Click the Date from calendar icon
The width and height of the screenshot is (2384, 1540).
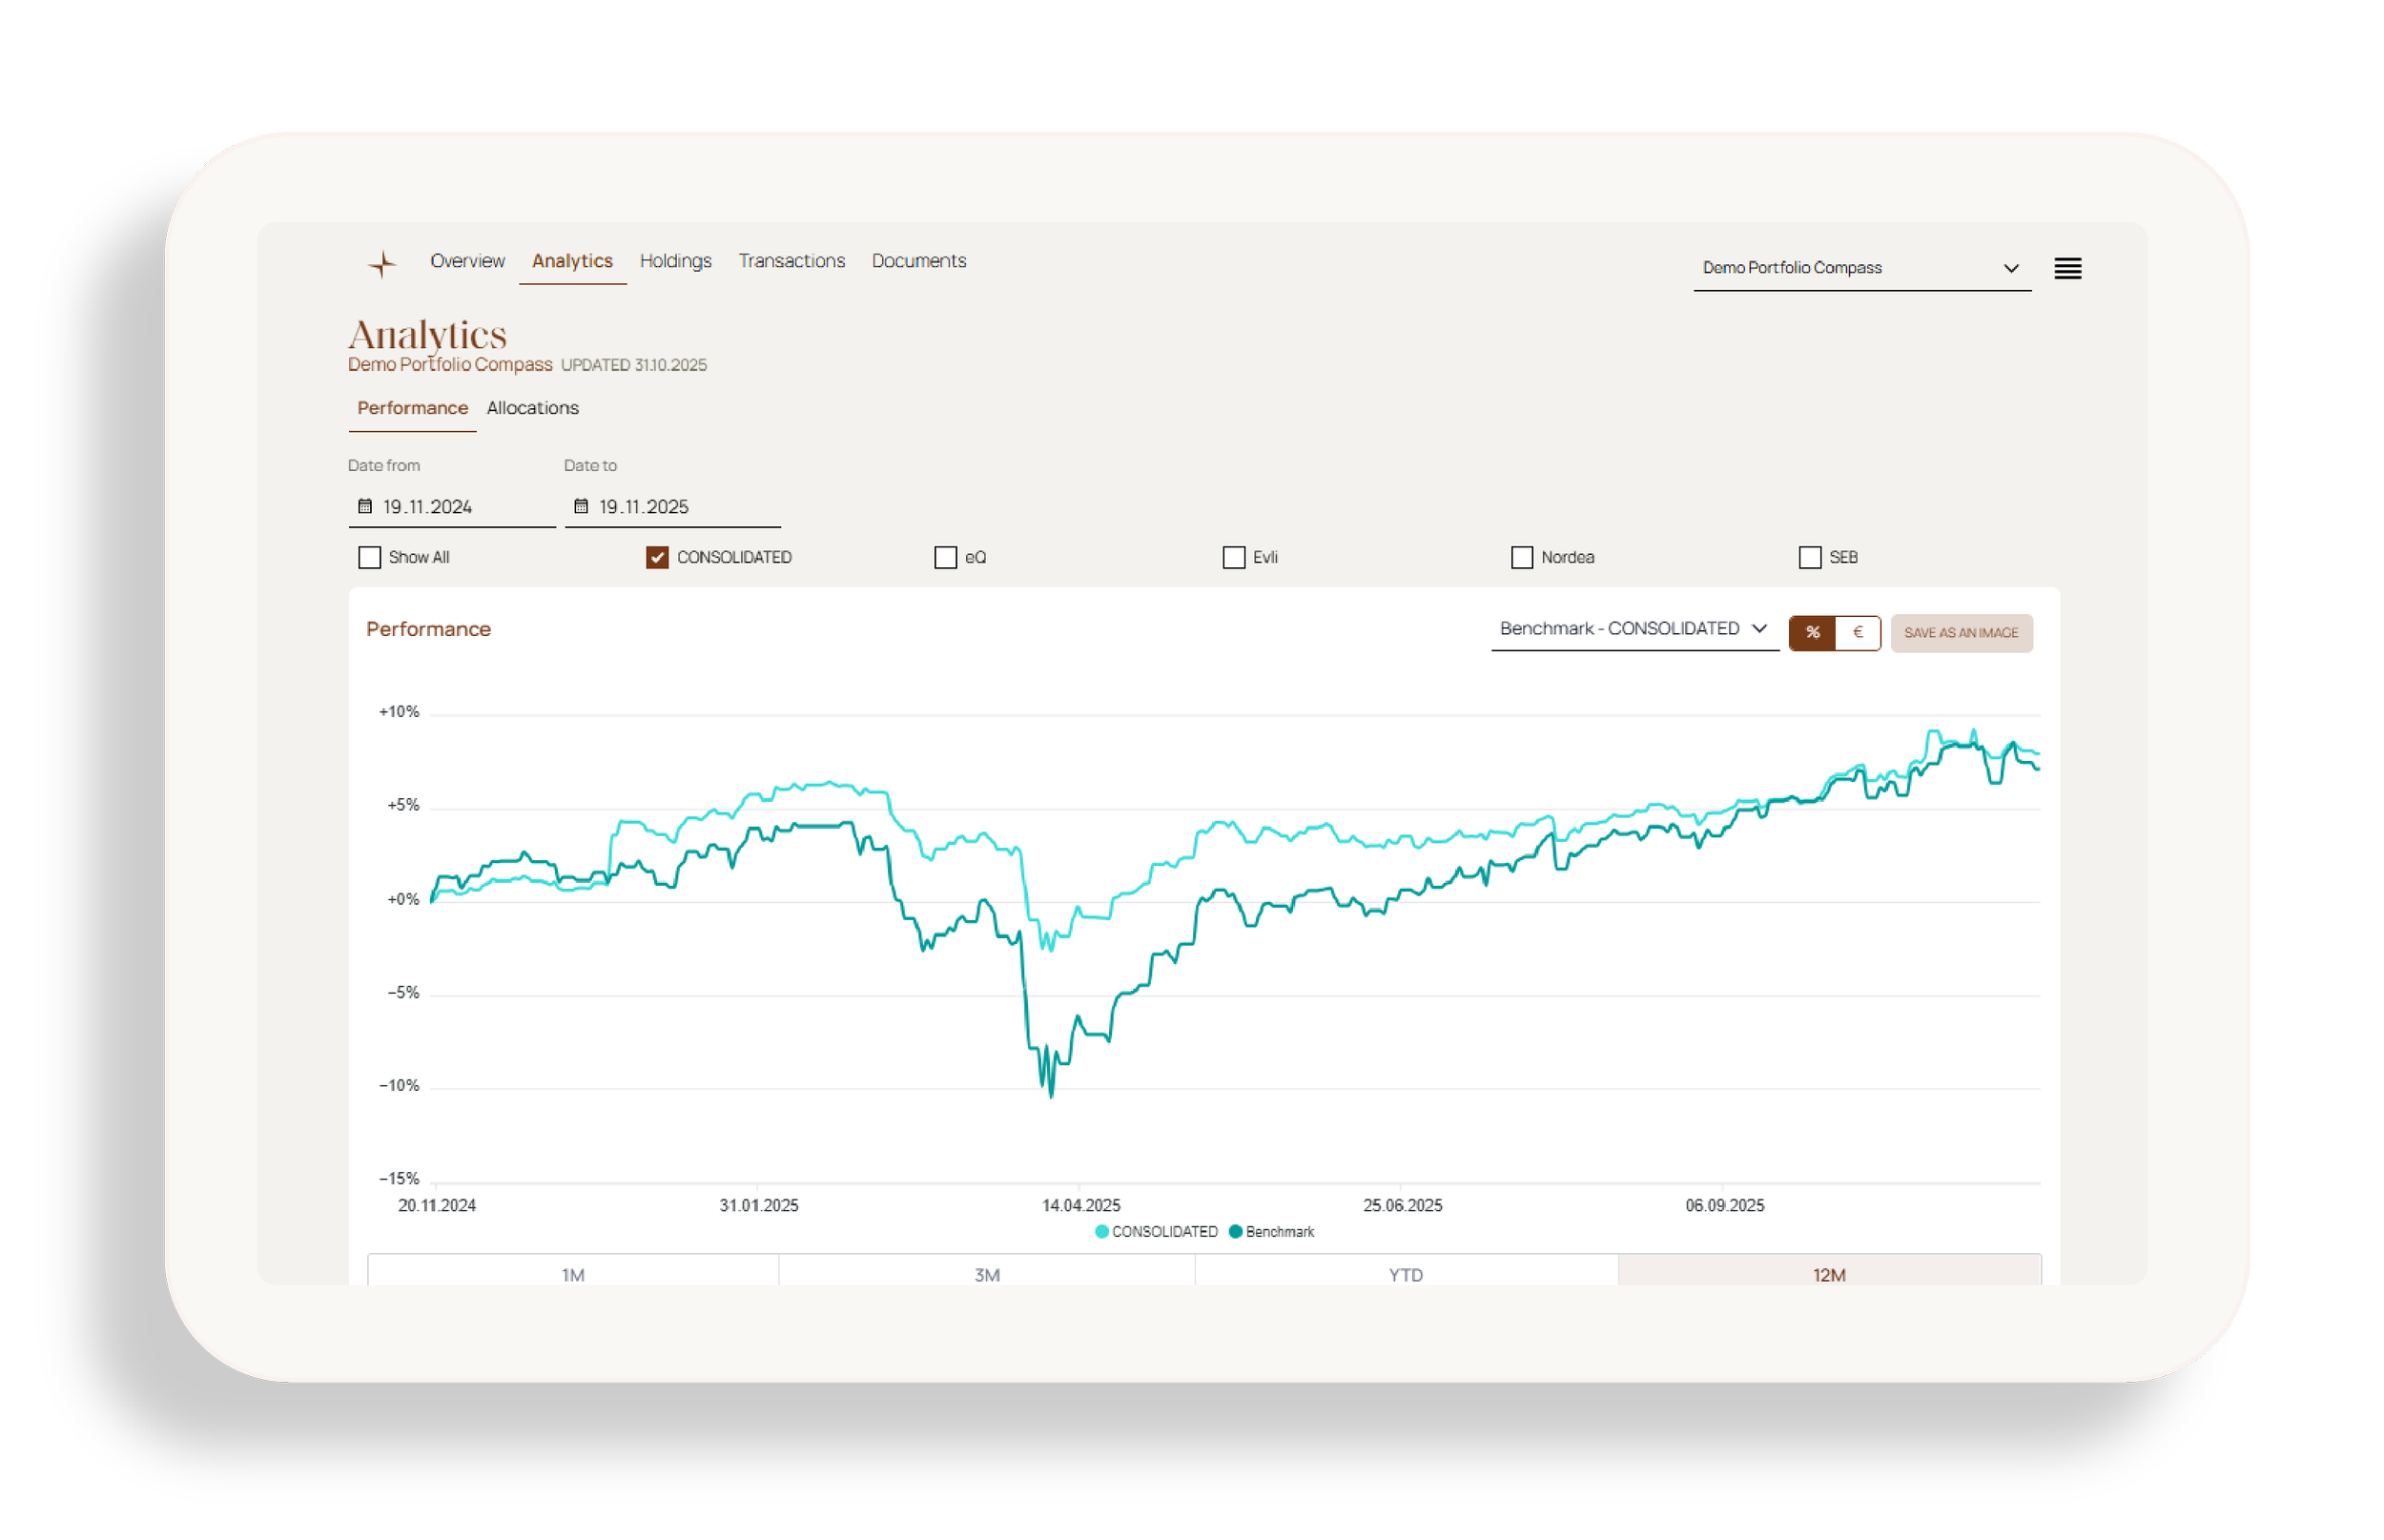365,506
